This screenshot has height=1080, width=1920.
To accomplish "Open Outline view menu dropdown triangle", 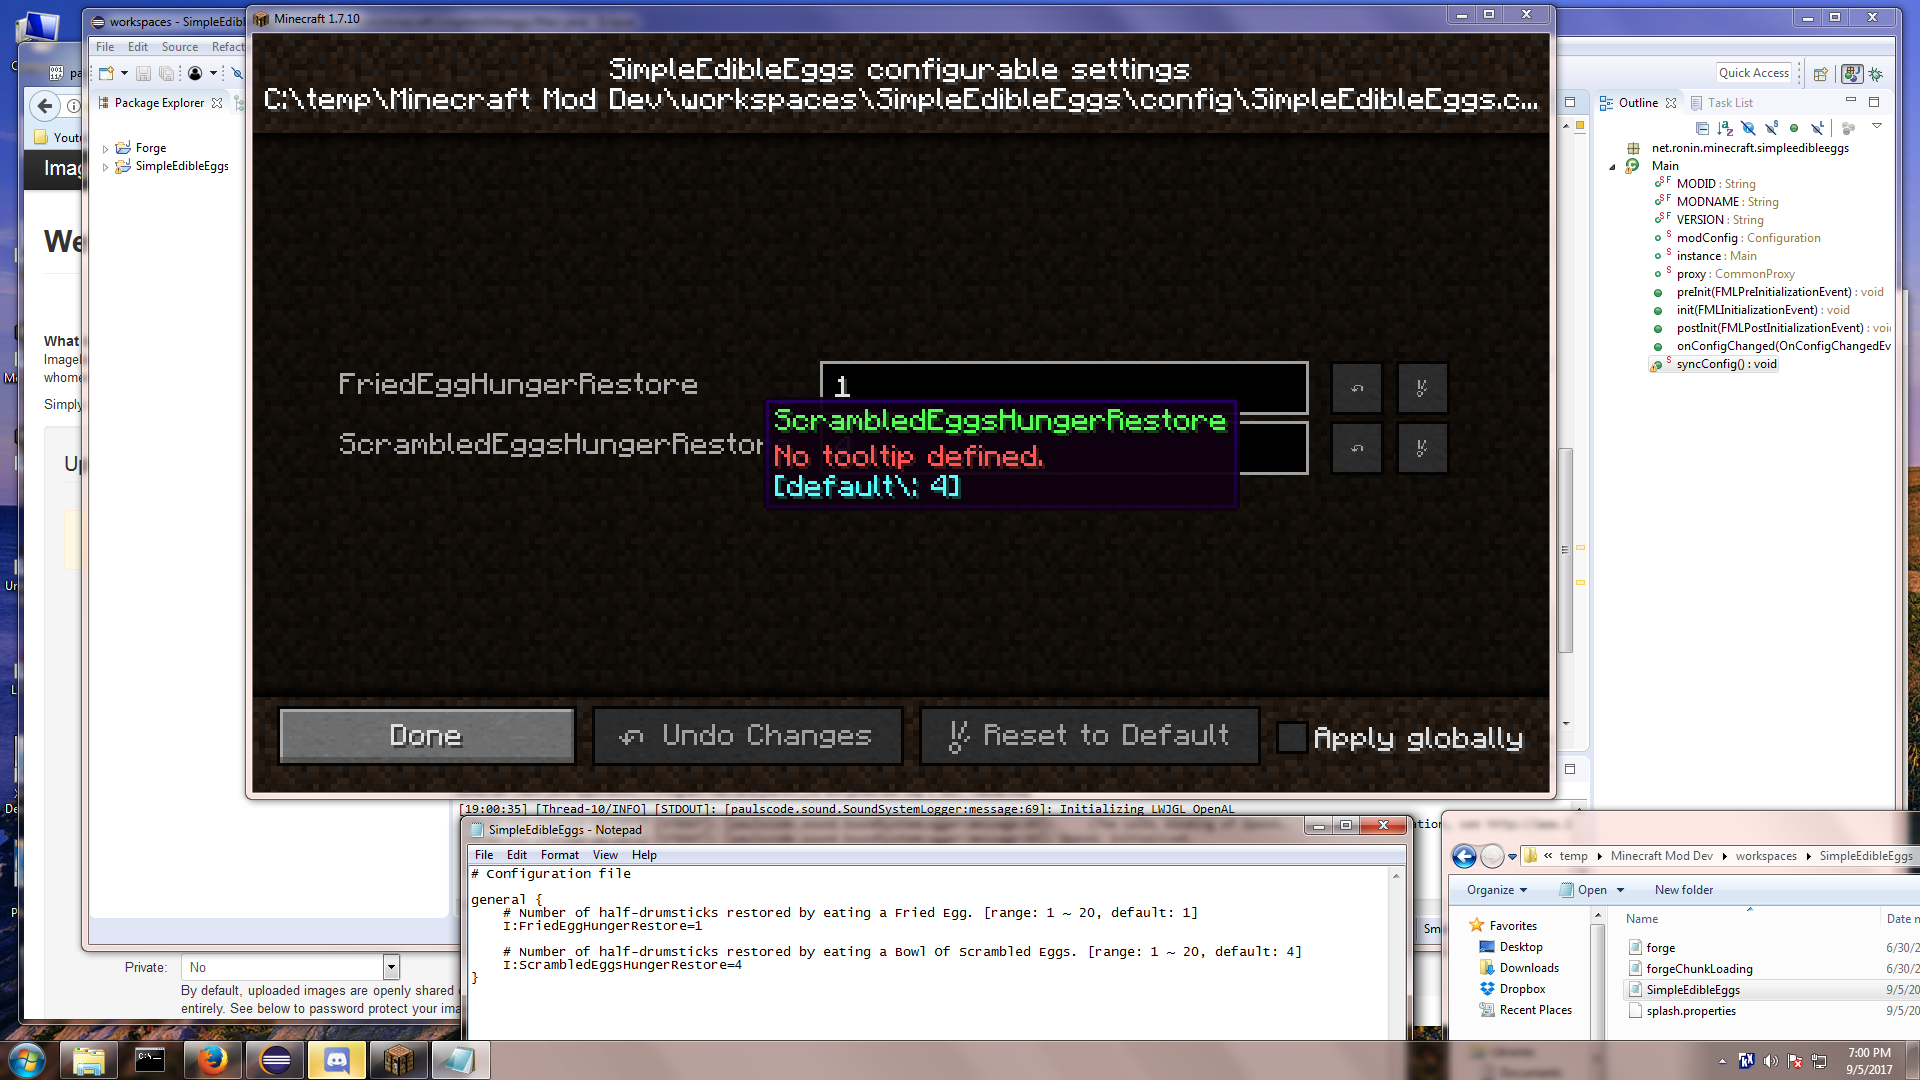I will 1877,126.
